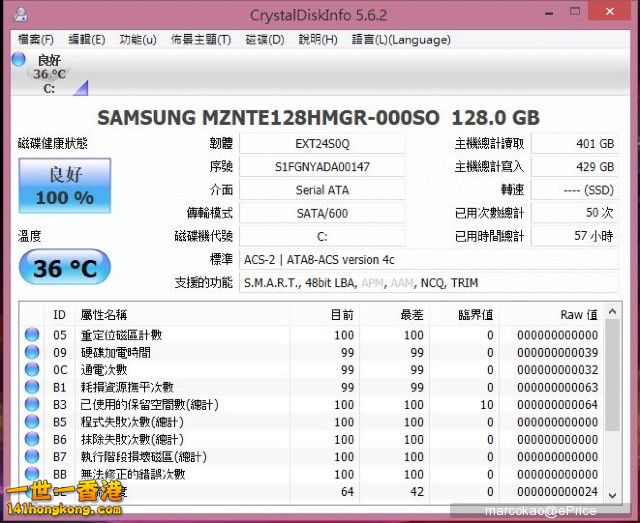
Task: Click the interface field Serial ATA
Action: point(322,190)
